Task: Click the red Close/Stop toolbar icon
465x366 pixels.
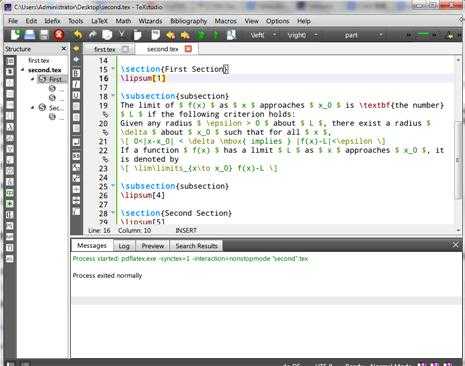Action: (x=59, y=35)
